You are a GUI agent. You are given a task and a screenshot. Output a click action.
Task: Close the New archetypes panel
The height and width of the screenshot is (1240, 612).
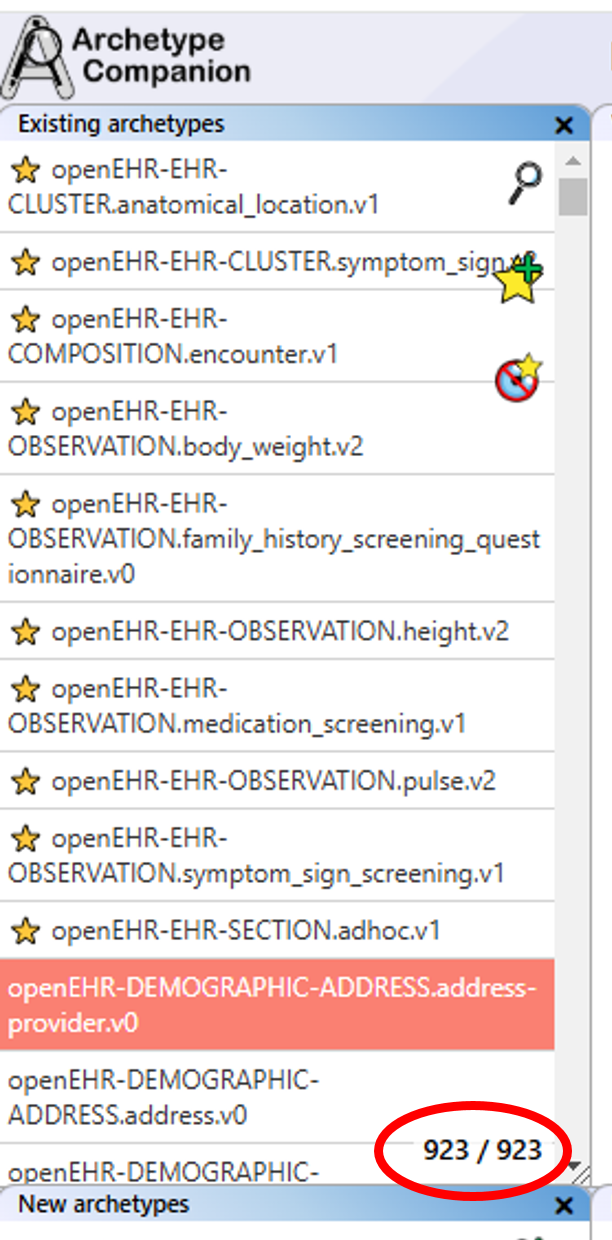click(x=564, y=1205)
